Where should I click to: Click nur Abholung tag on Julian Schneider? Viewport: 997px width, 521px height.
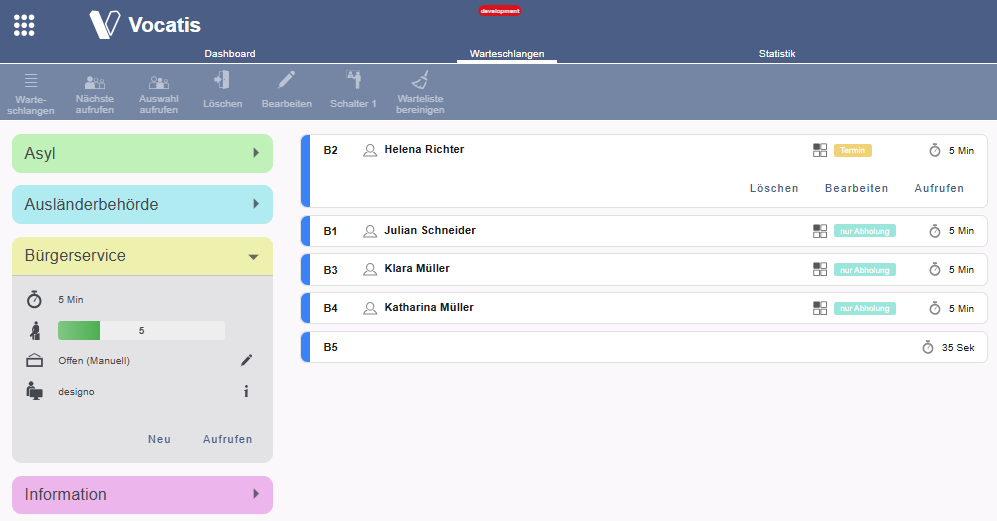865,231
